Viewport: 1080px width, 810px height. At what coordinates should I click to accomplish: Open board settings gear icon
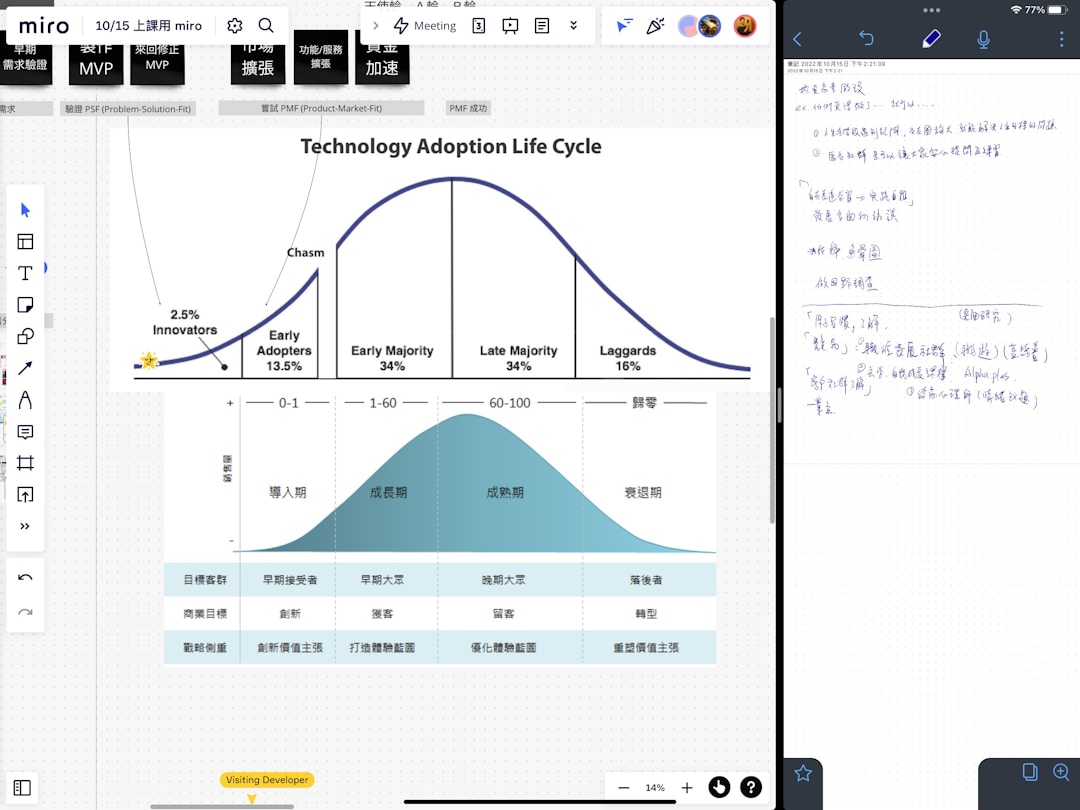click(234, 26)
